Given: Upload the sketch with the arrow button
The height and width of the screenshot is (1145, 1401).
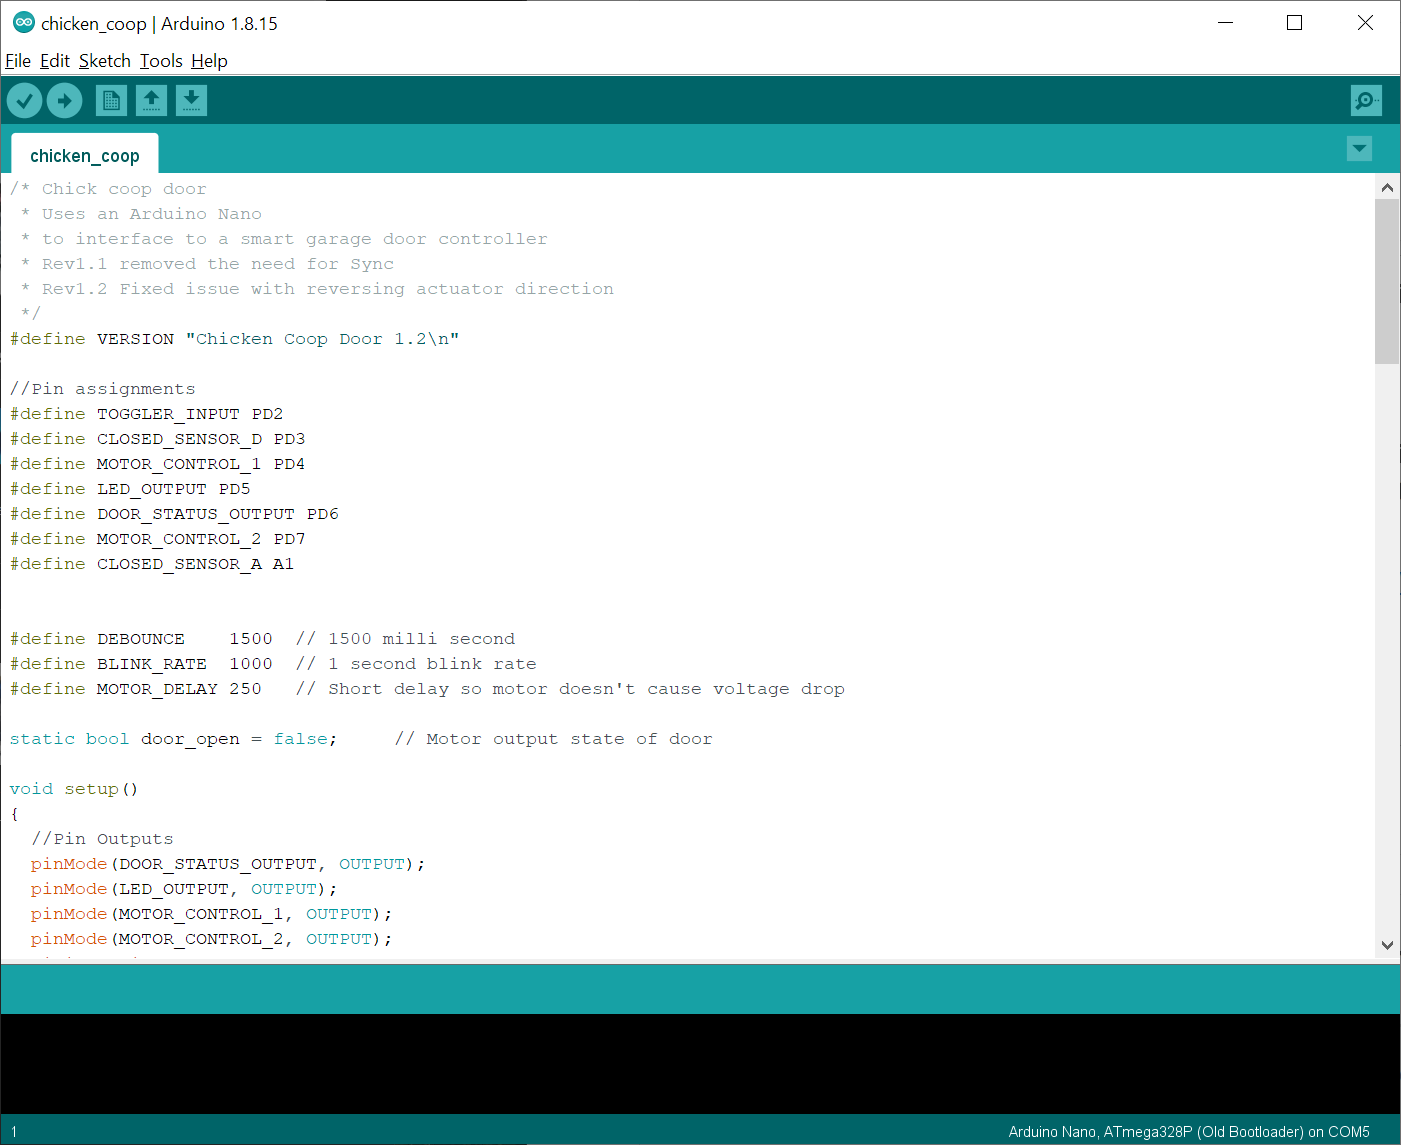Looking at the screenshot, I should point(64,100).
